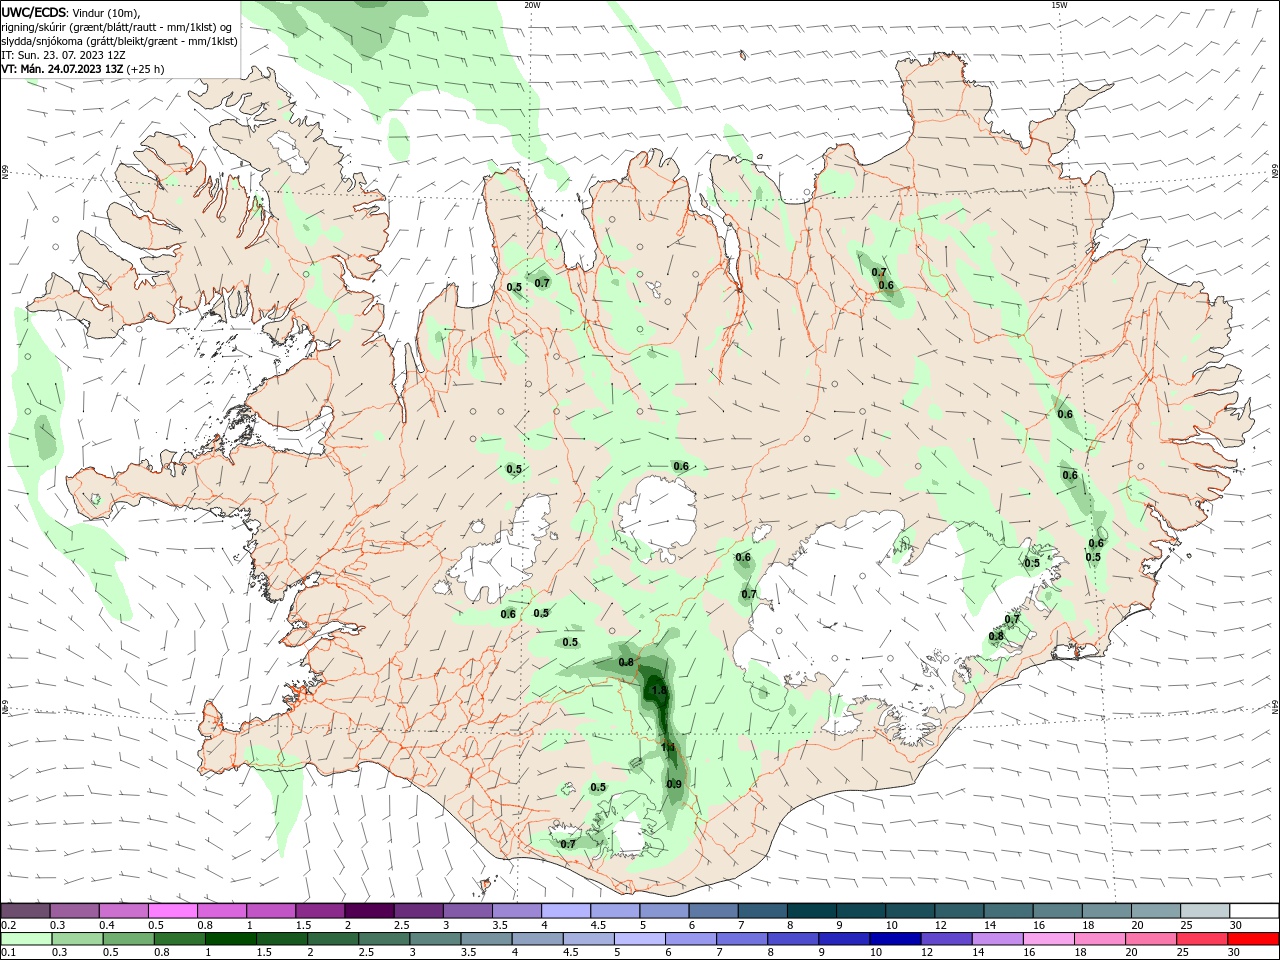The width and height of the screenshot is (1280, 960).
Task: Pick the dark teal 8 snow legend swatch
Action: pyautogui.click(x=812, y=911)
